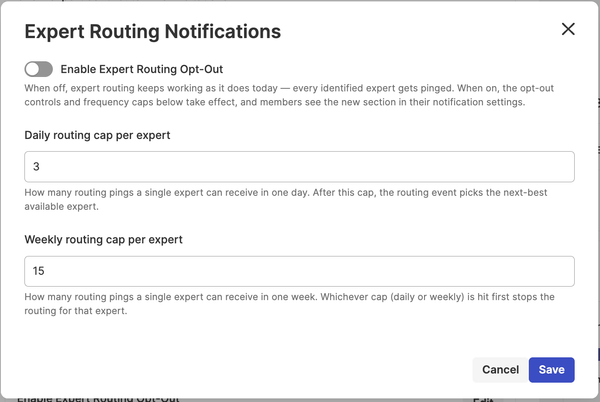
Task: Click the daily cap help text
Action: click(x=286, y=199)
